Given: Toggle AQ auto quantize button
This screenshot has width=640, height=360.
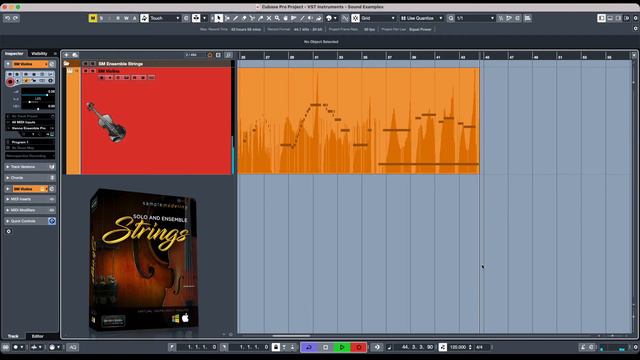Looking at the screenshot, I should click(x=73, y=347).
